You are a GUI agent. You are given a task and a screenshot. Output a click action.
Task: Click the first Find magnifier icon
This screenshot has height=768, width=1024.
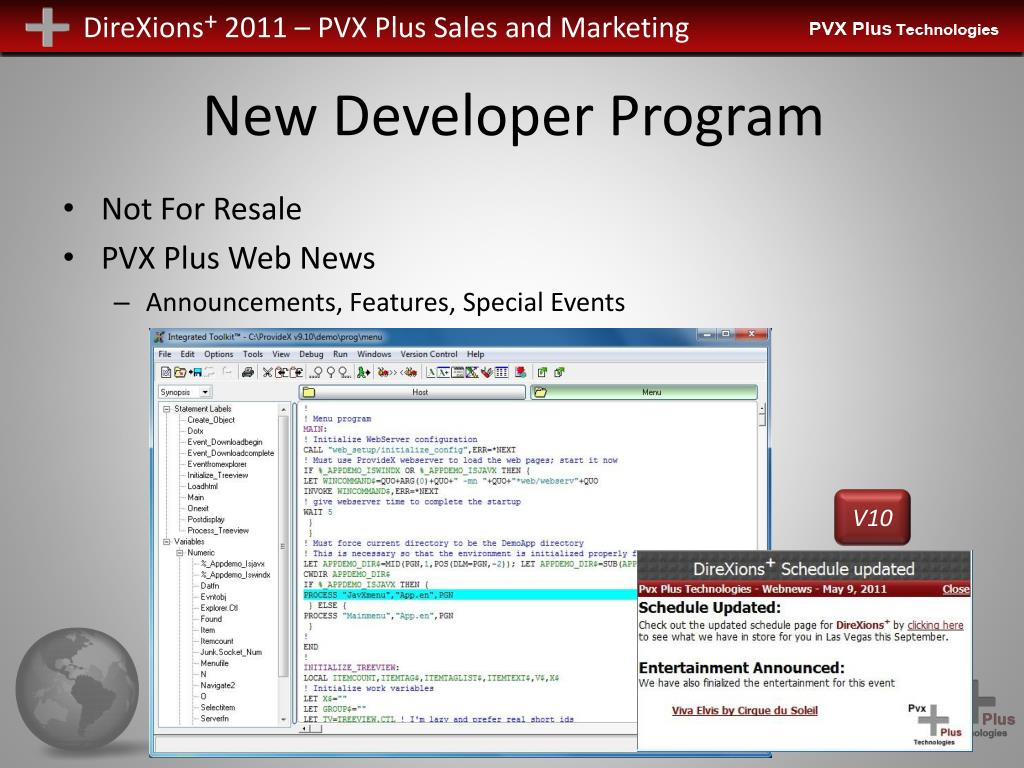point(317,372)
